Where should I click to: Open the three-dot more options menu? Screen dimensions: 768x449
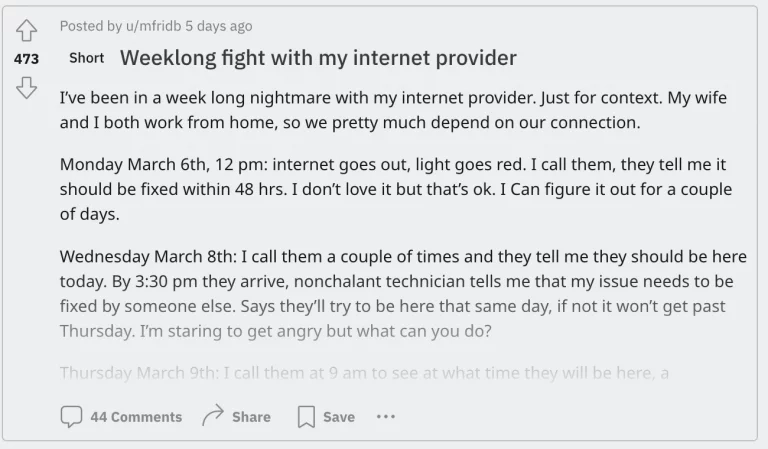pos(386,417)
